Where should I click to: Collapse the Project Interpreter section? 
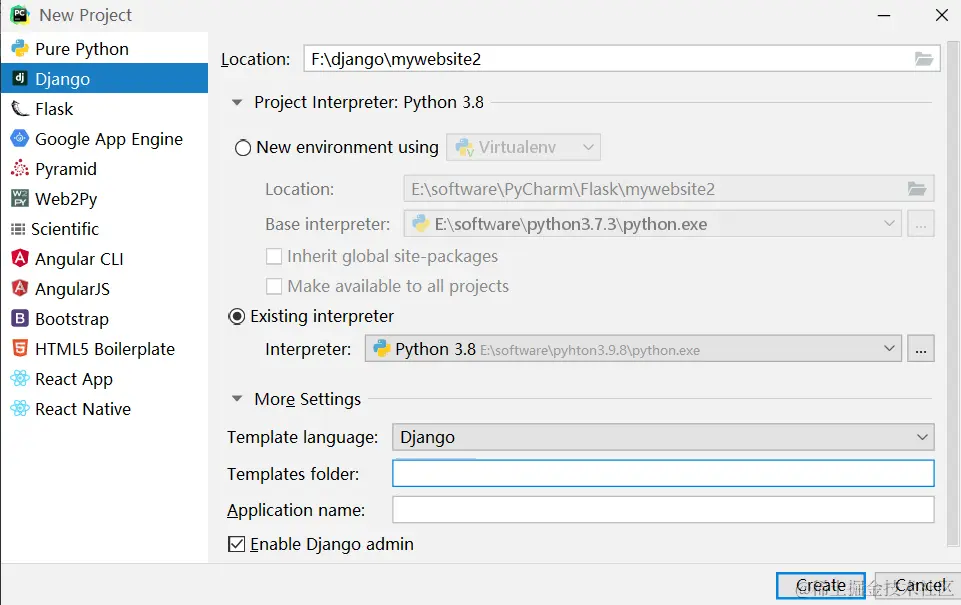click(237, 102)
